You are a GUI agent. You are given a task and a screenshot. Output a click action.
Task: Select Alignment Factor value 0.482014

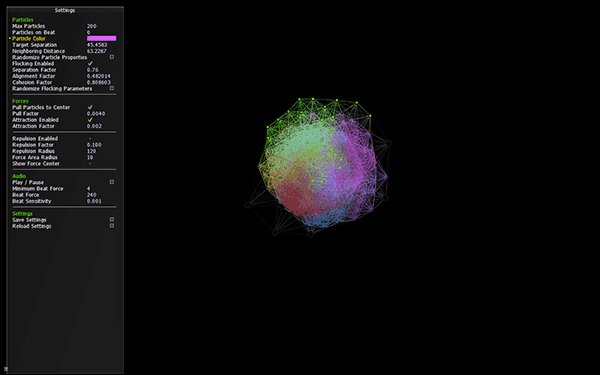tap(98, 76)
